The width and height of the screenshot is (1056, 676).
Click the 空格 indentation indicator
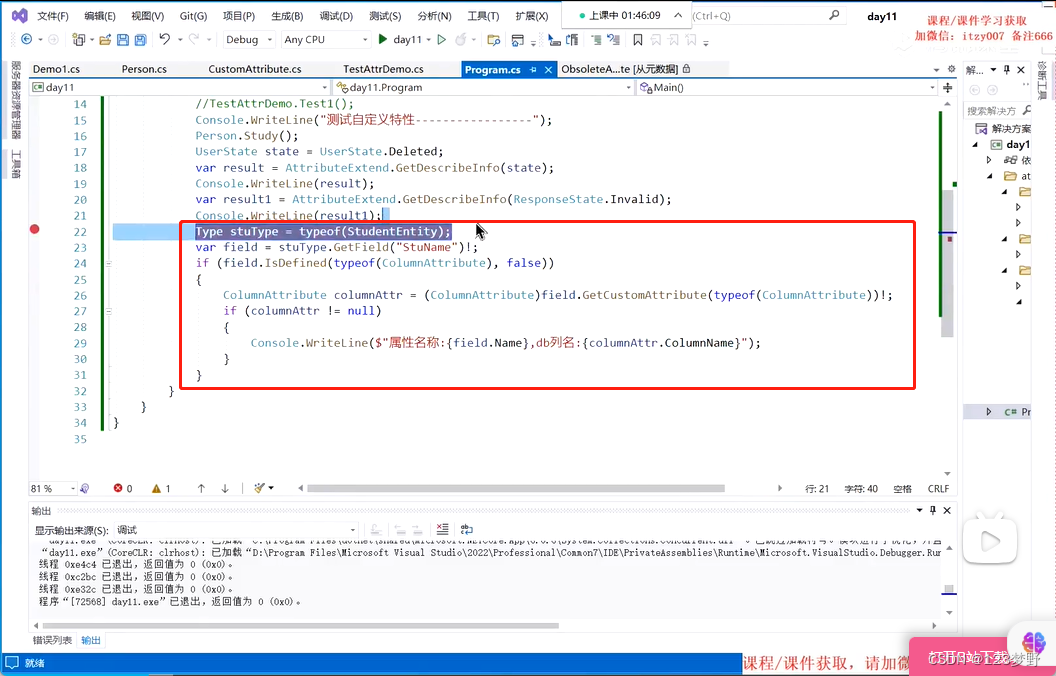902,489
